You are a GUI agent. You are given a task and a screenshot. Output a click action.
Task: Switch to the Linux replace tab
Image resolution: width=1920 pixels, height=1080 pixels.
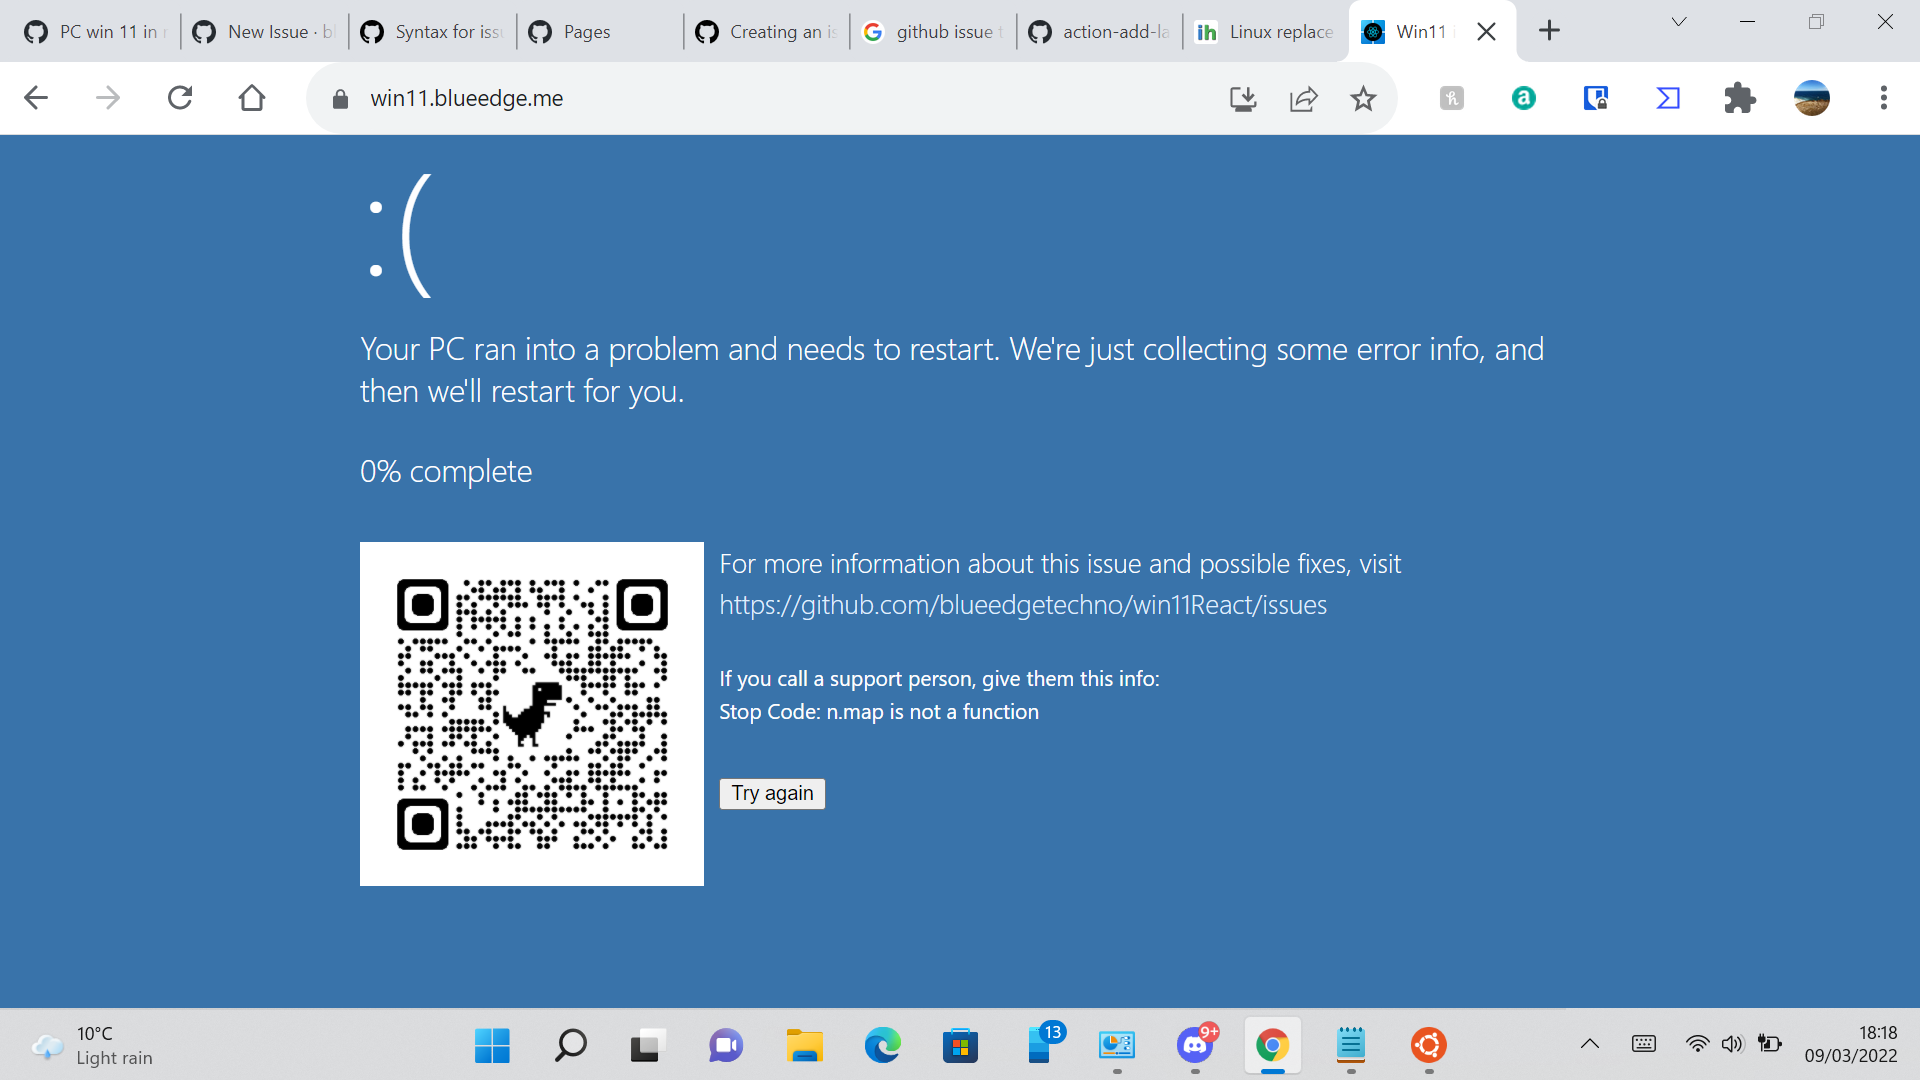[1270, 31]
